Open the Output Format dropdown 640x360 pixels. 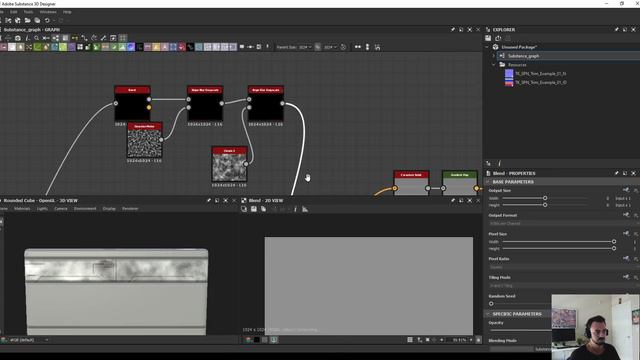(564, 224)
